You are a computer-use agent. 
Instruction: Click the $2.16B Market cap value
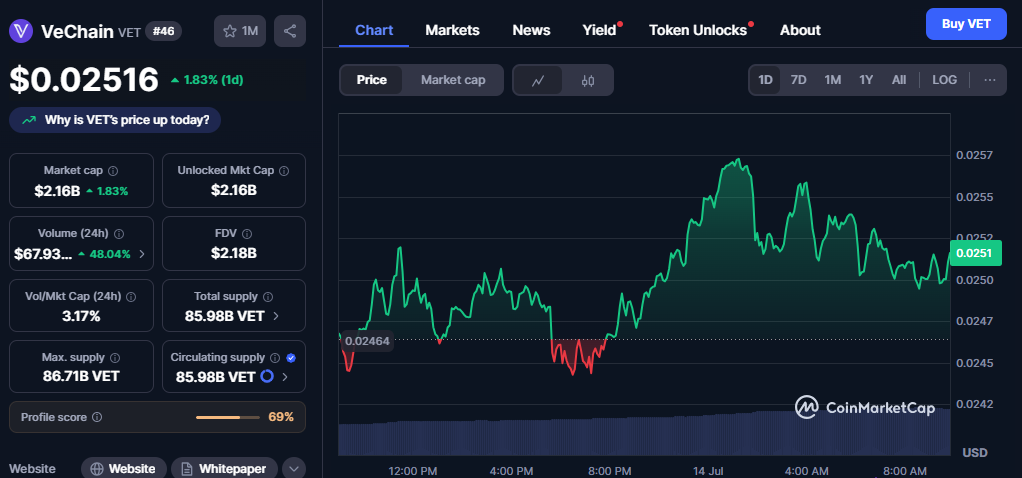click(x=57, y=191)
